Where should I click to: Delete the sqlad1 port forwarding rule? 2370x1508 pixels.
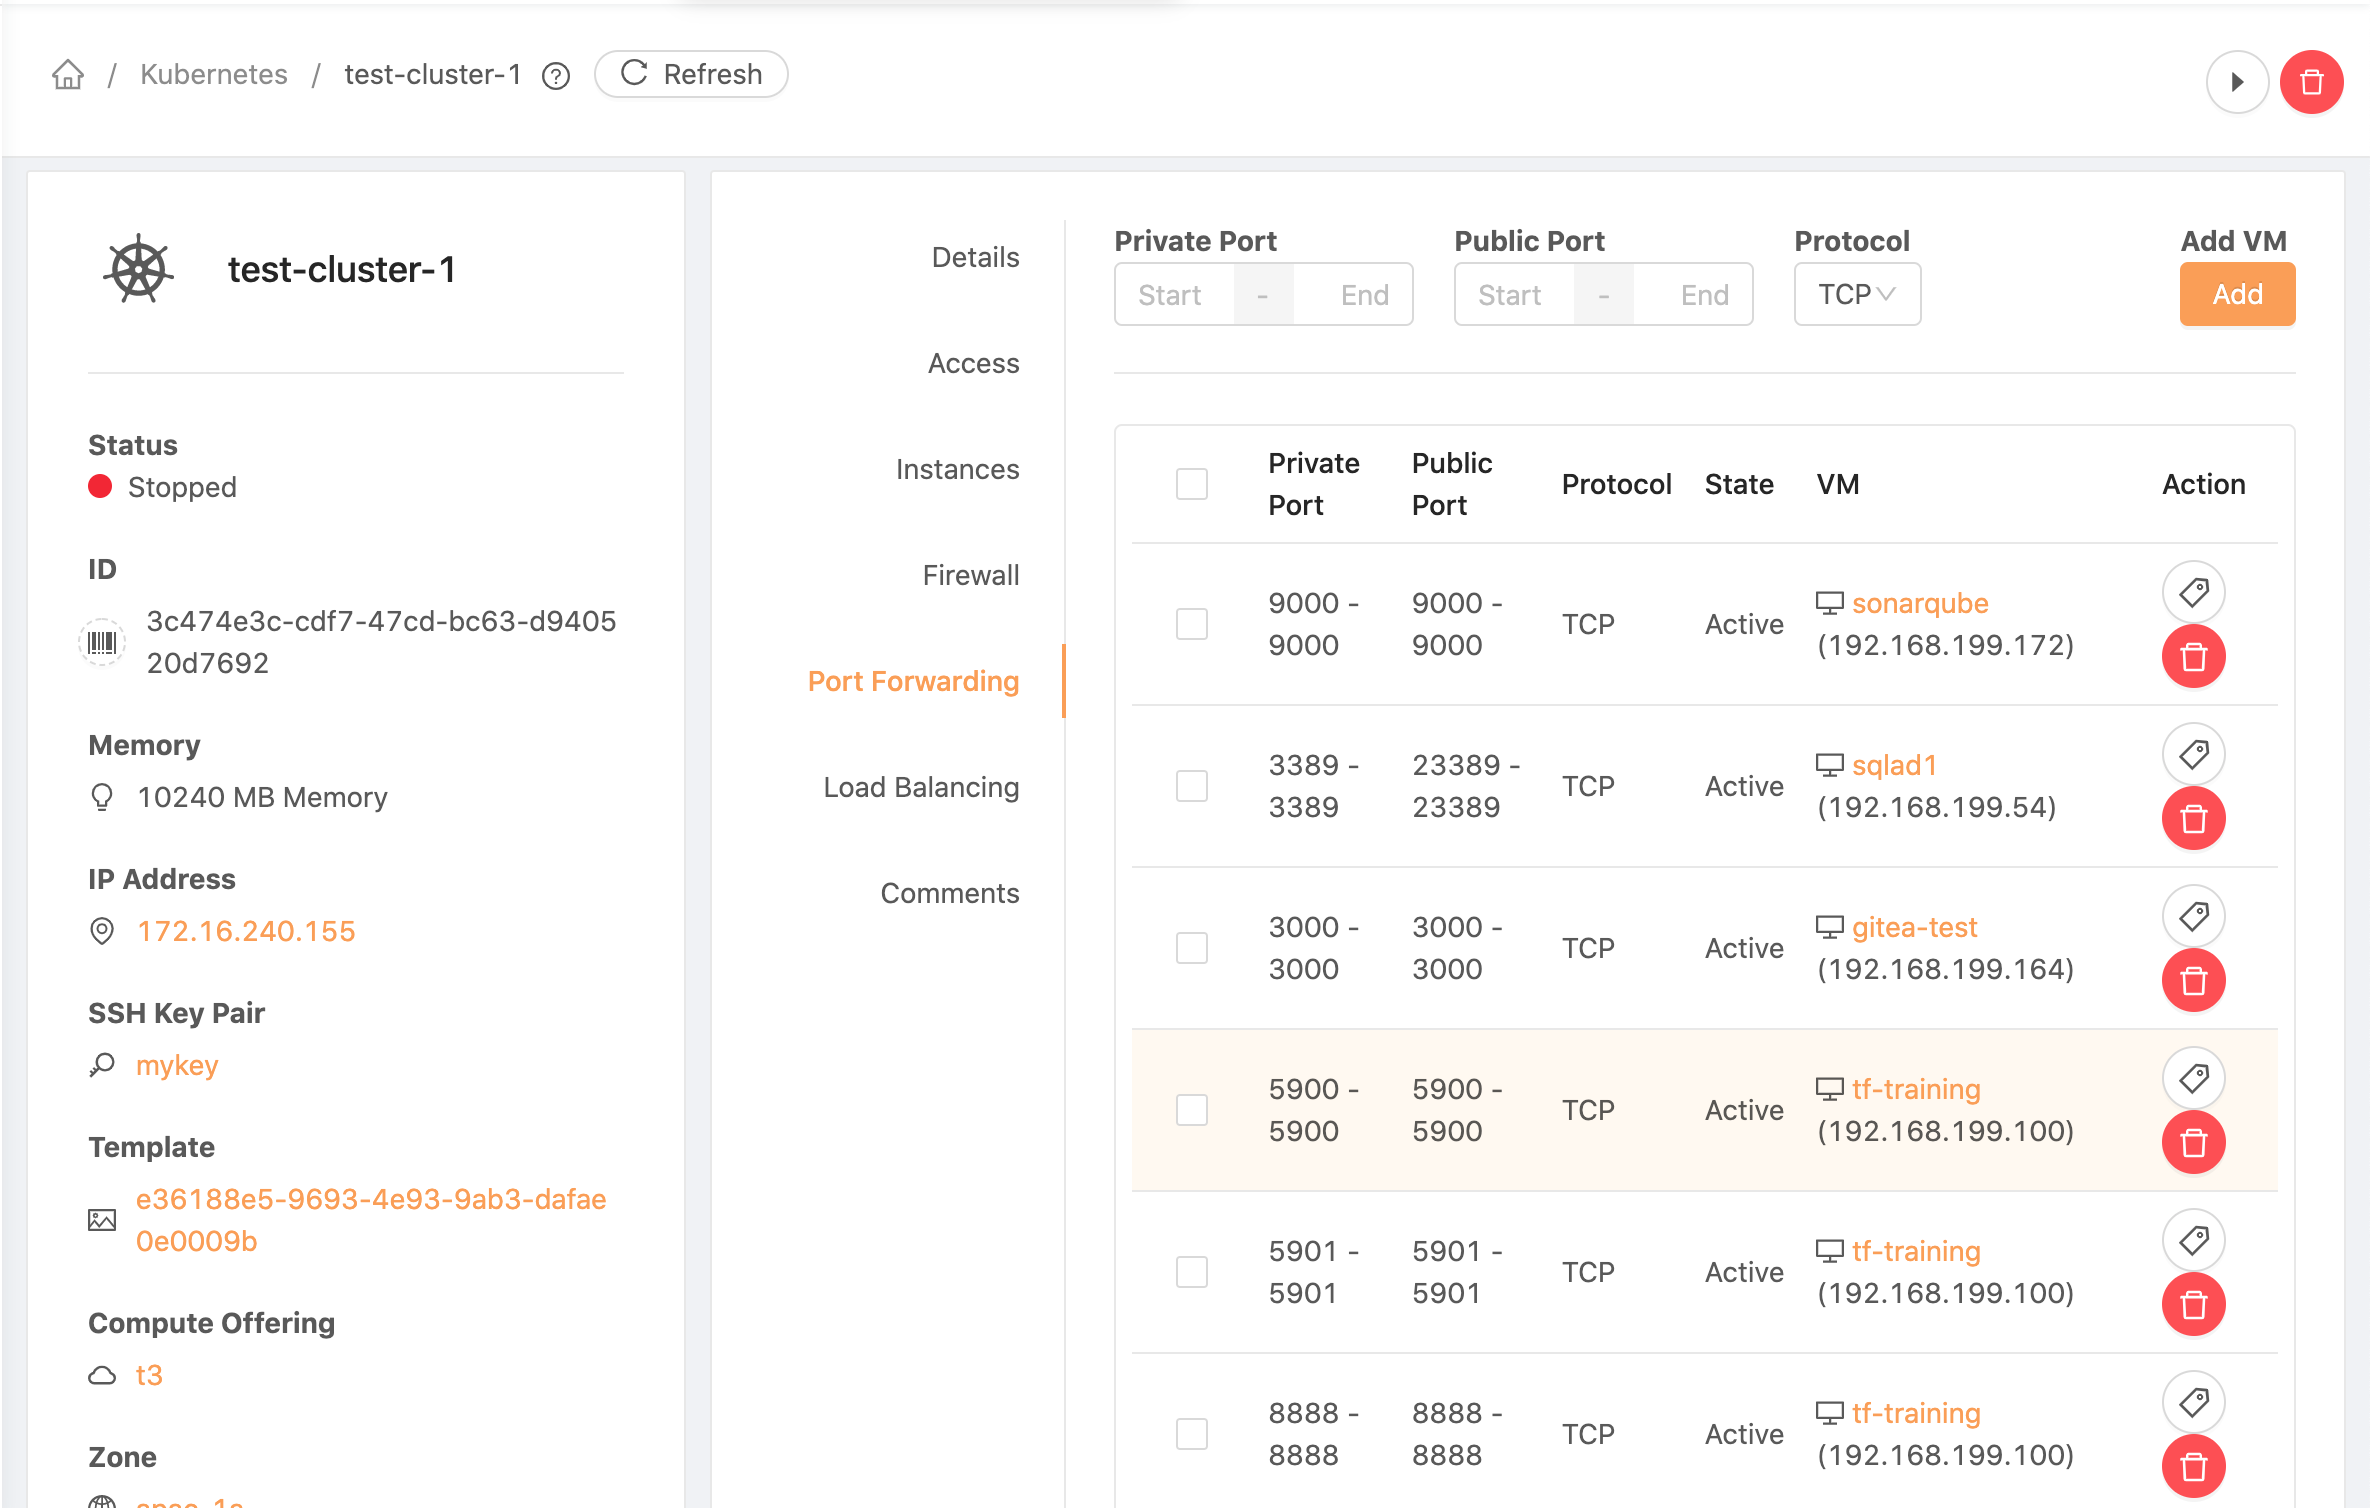click(x=2193, y=819)
